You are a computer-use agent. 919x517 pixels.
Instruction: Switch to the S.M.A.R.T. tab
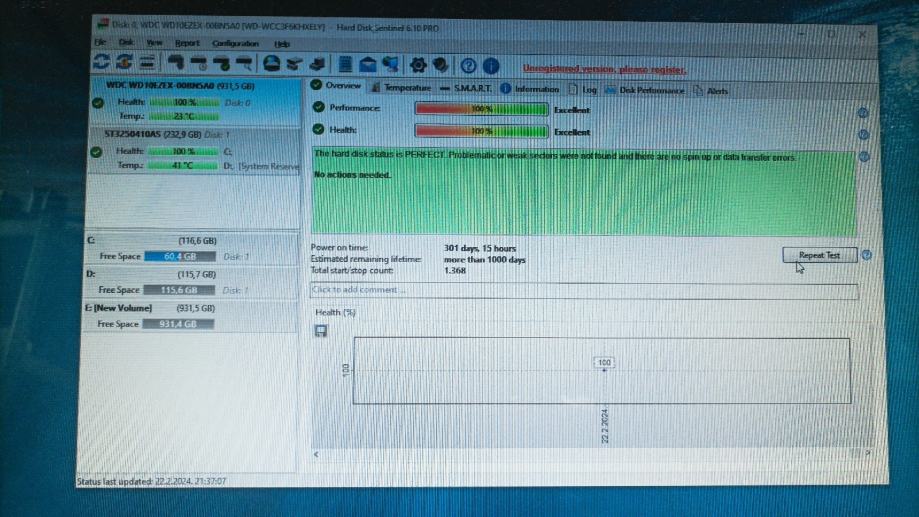(466, 89)
